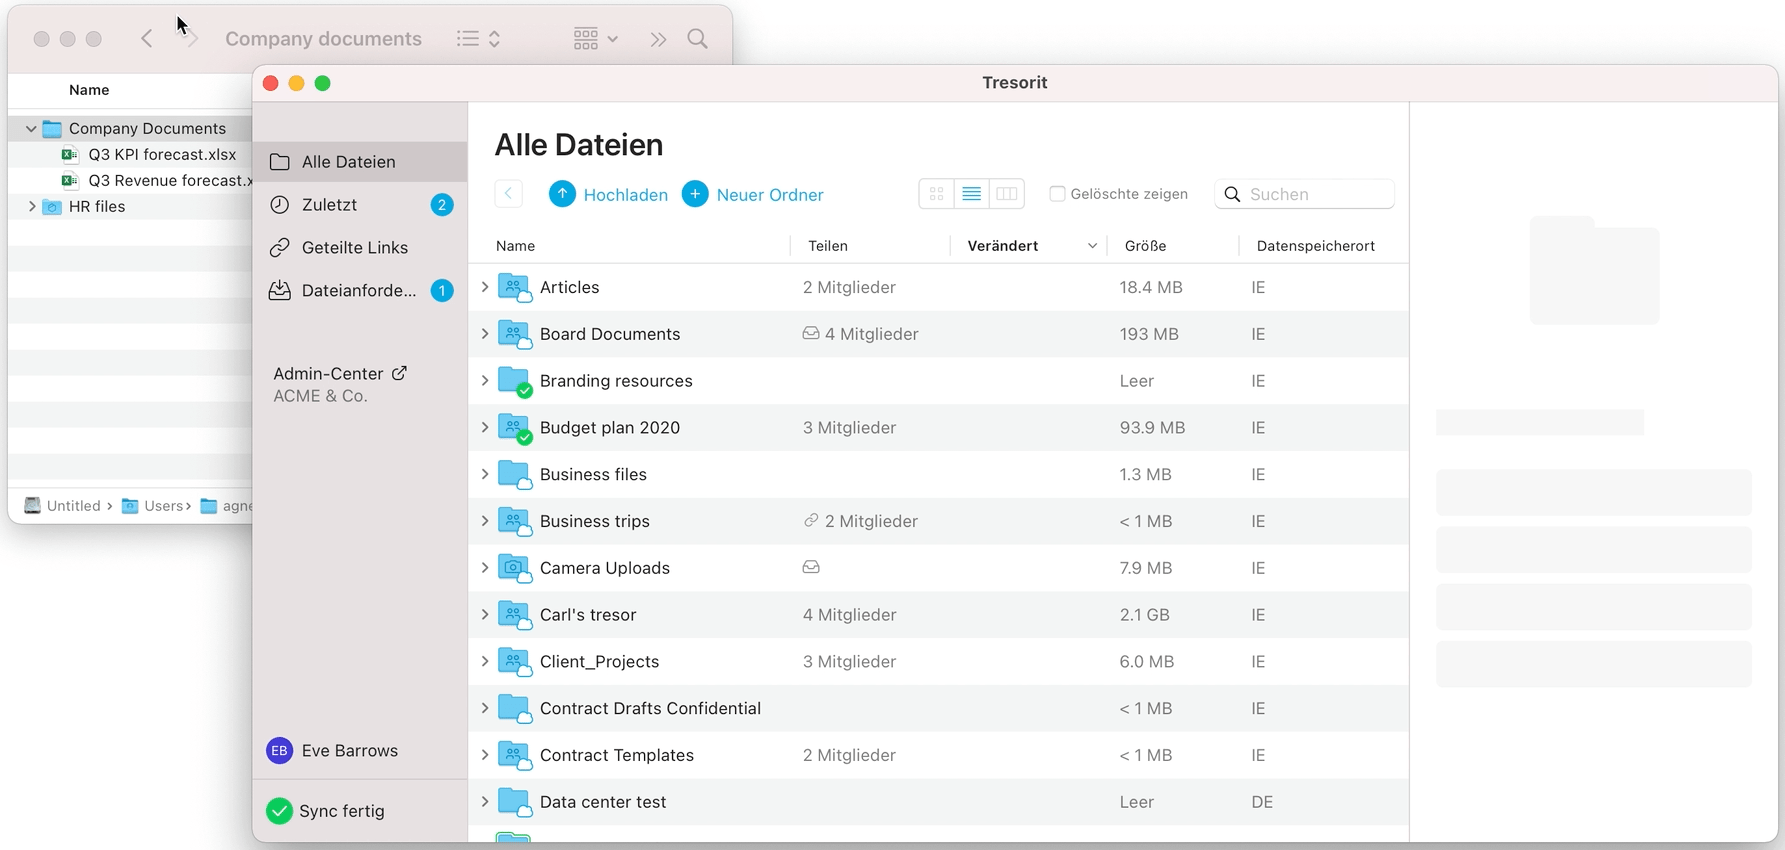This screenshot has height=850, width=1785.
Task: Expand the Camera Uploads folder
Action: click(x=485, y=568)
